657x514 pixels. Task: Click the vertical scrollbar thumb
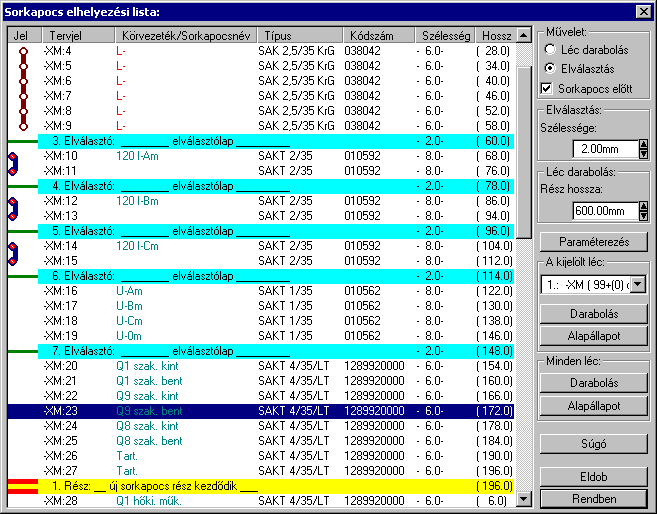coord(523,152)
